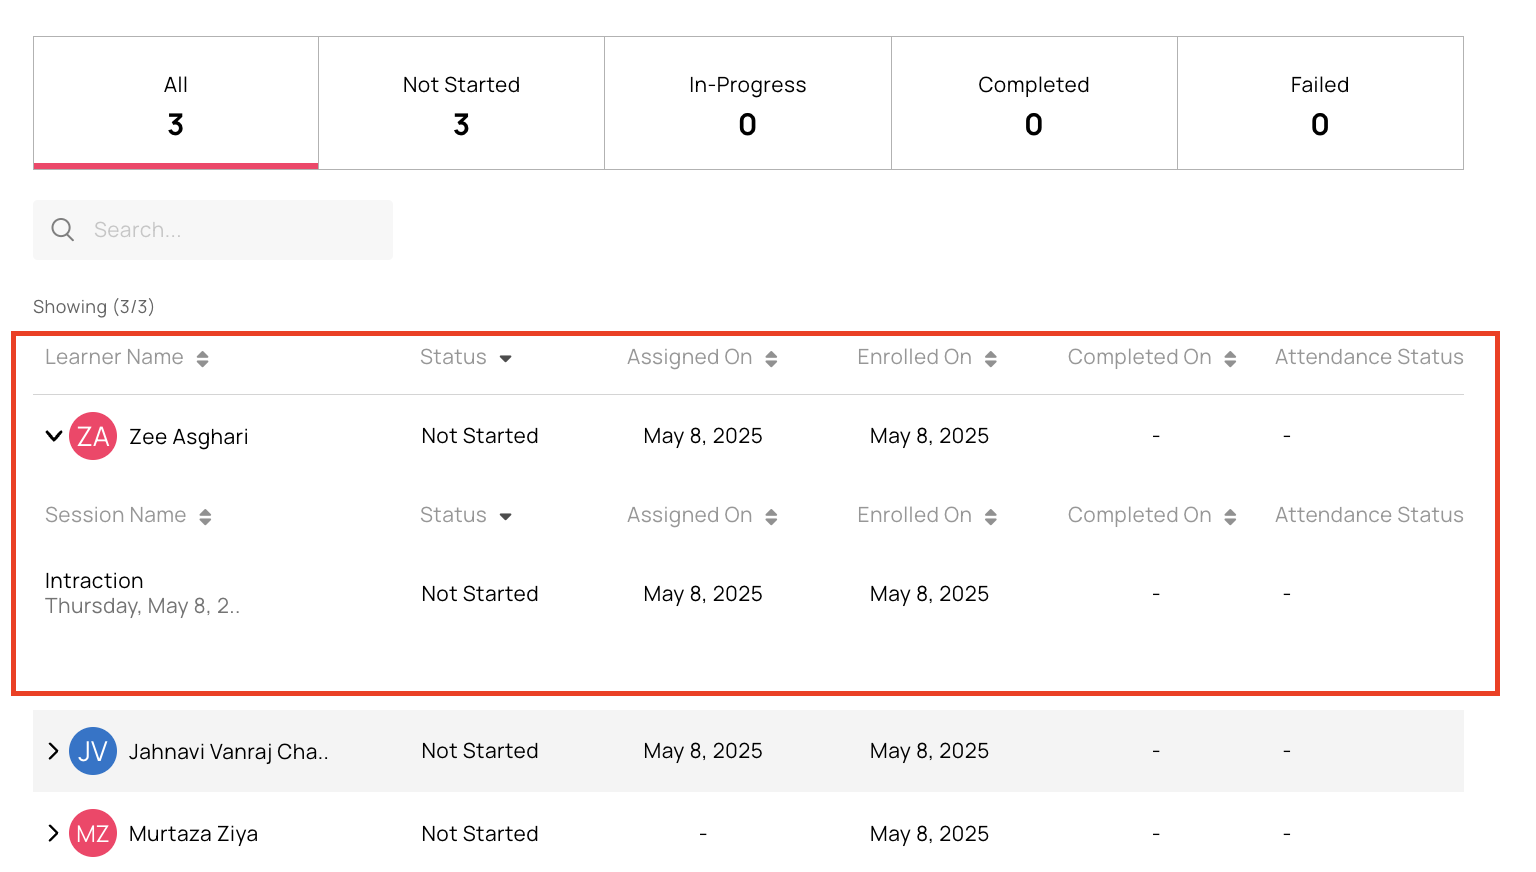Click Murtaza Ziya's MZ avatar

(x=93, y=833)
